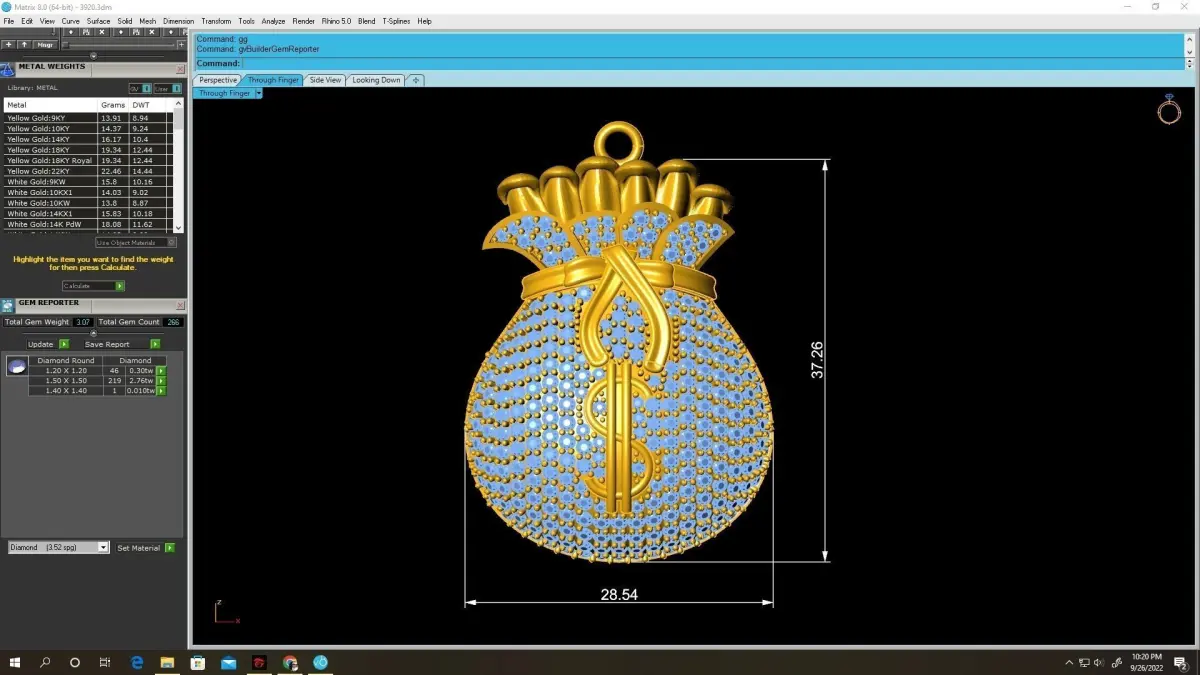Image resolution: width=1200 pixels, height=675 pixels.
Task: Expand the command history with right-side arrow
Action: click(1188, 63)
